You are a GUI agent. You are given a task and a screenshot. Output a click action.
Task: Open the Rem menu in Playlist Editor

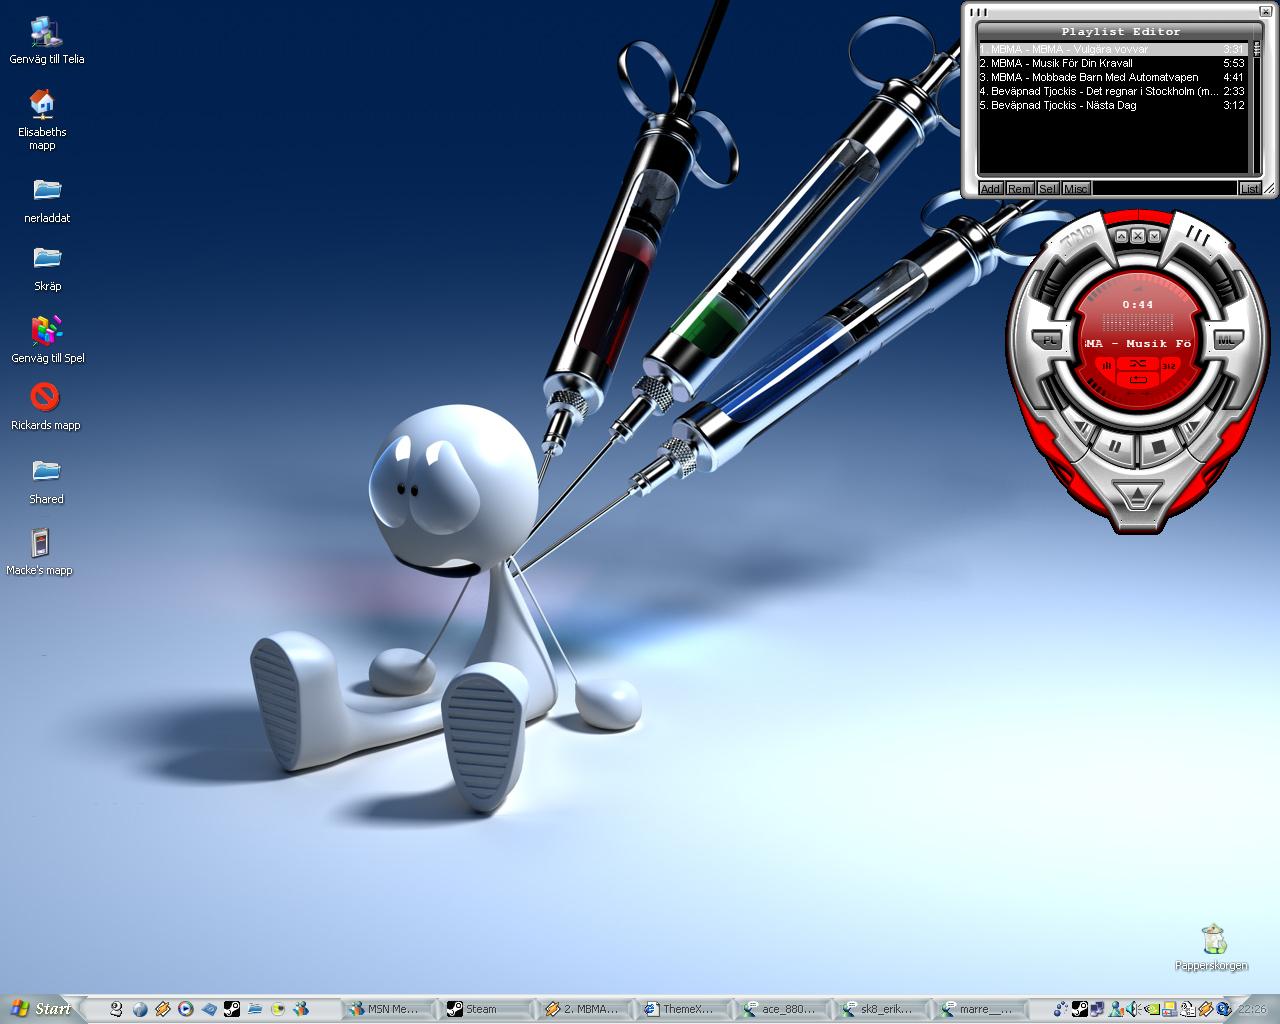tap(1019, 188)
